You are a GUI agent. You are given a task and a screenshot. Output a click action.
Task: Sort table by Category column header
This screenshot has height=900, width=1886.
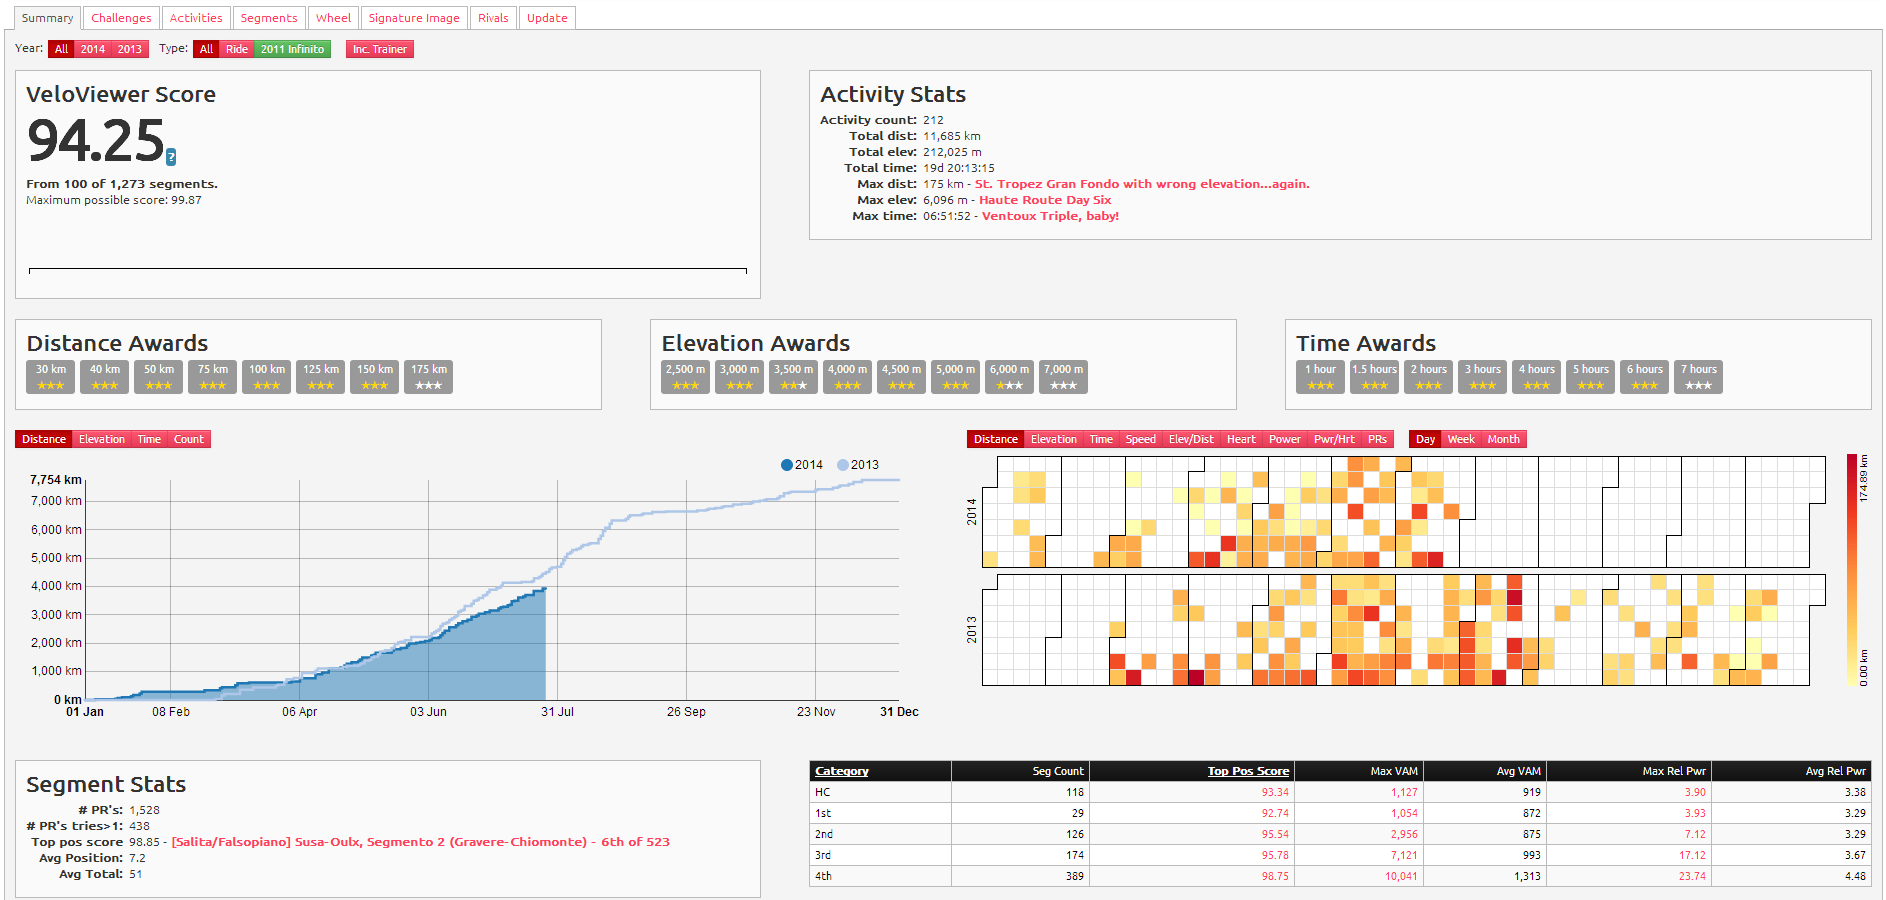point(841,771)
